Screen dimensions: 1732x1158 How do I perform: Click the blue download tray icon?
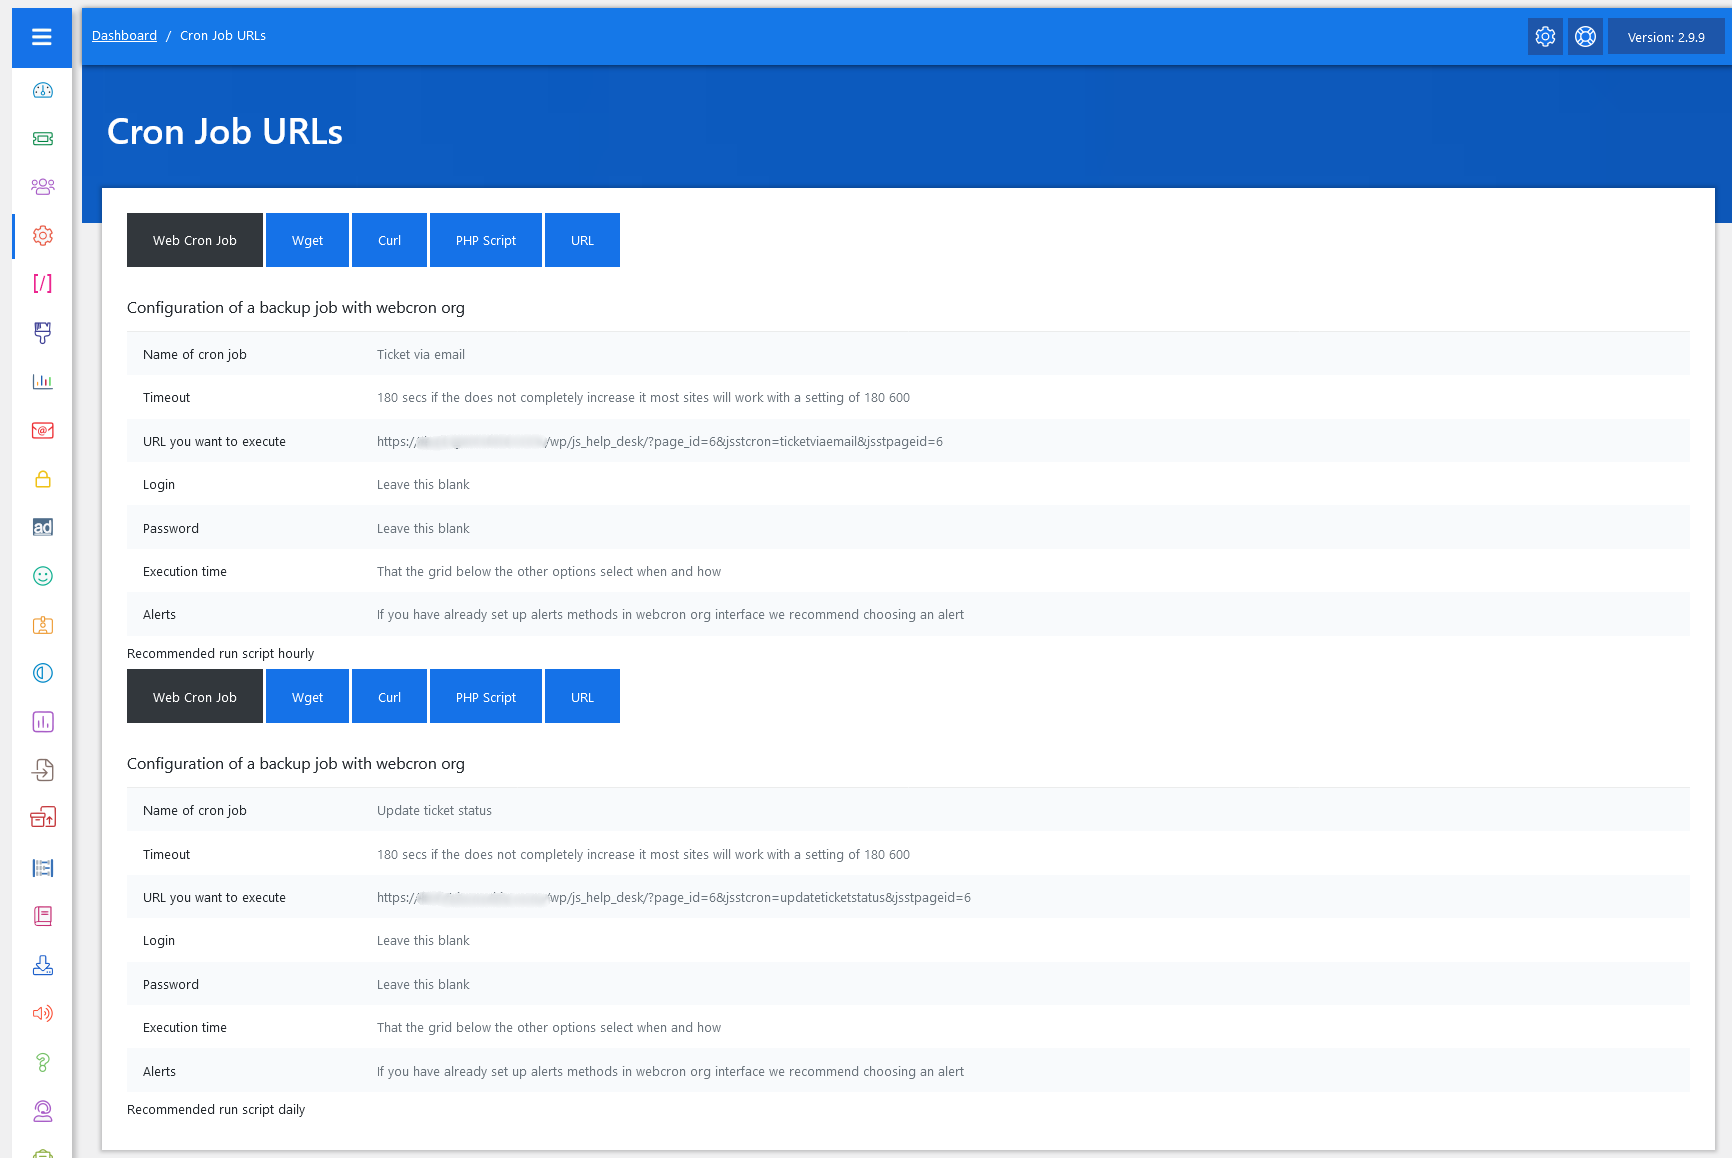[42, 965]
